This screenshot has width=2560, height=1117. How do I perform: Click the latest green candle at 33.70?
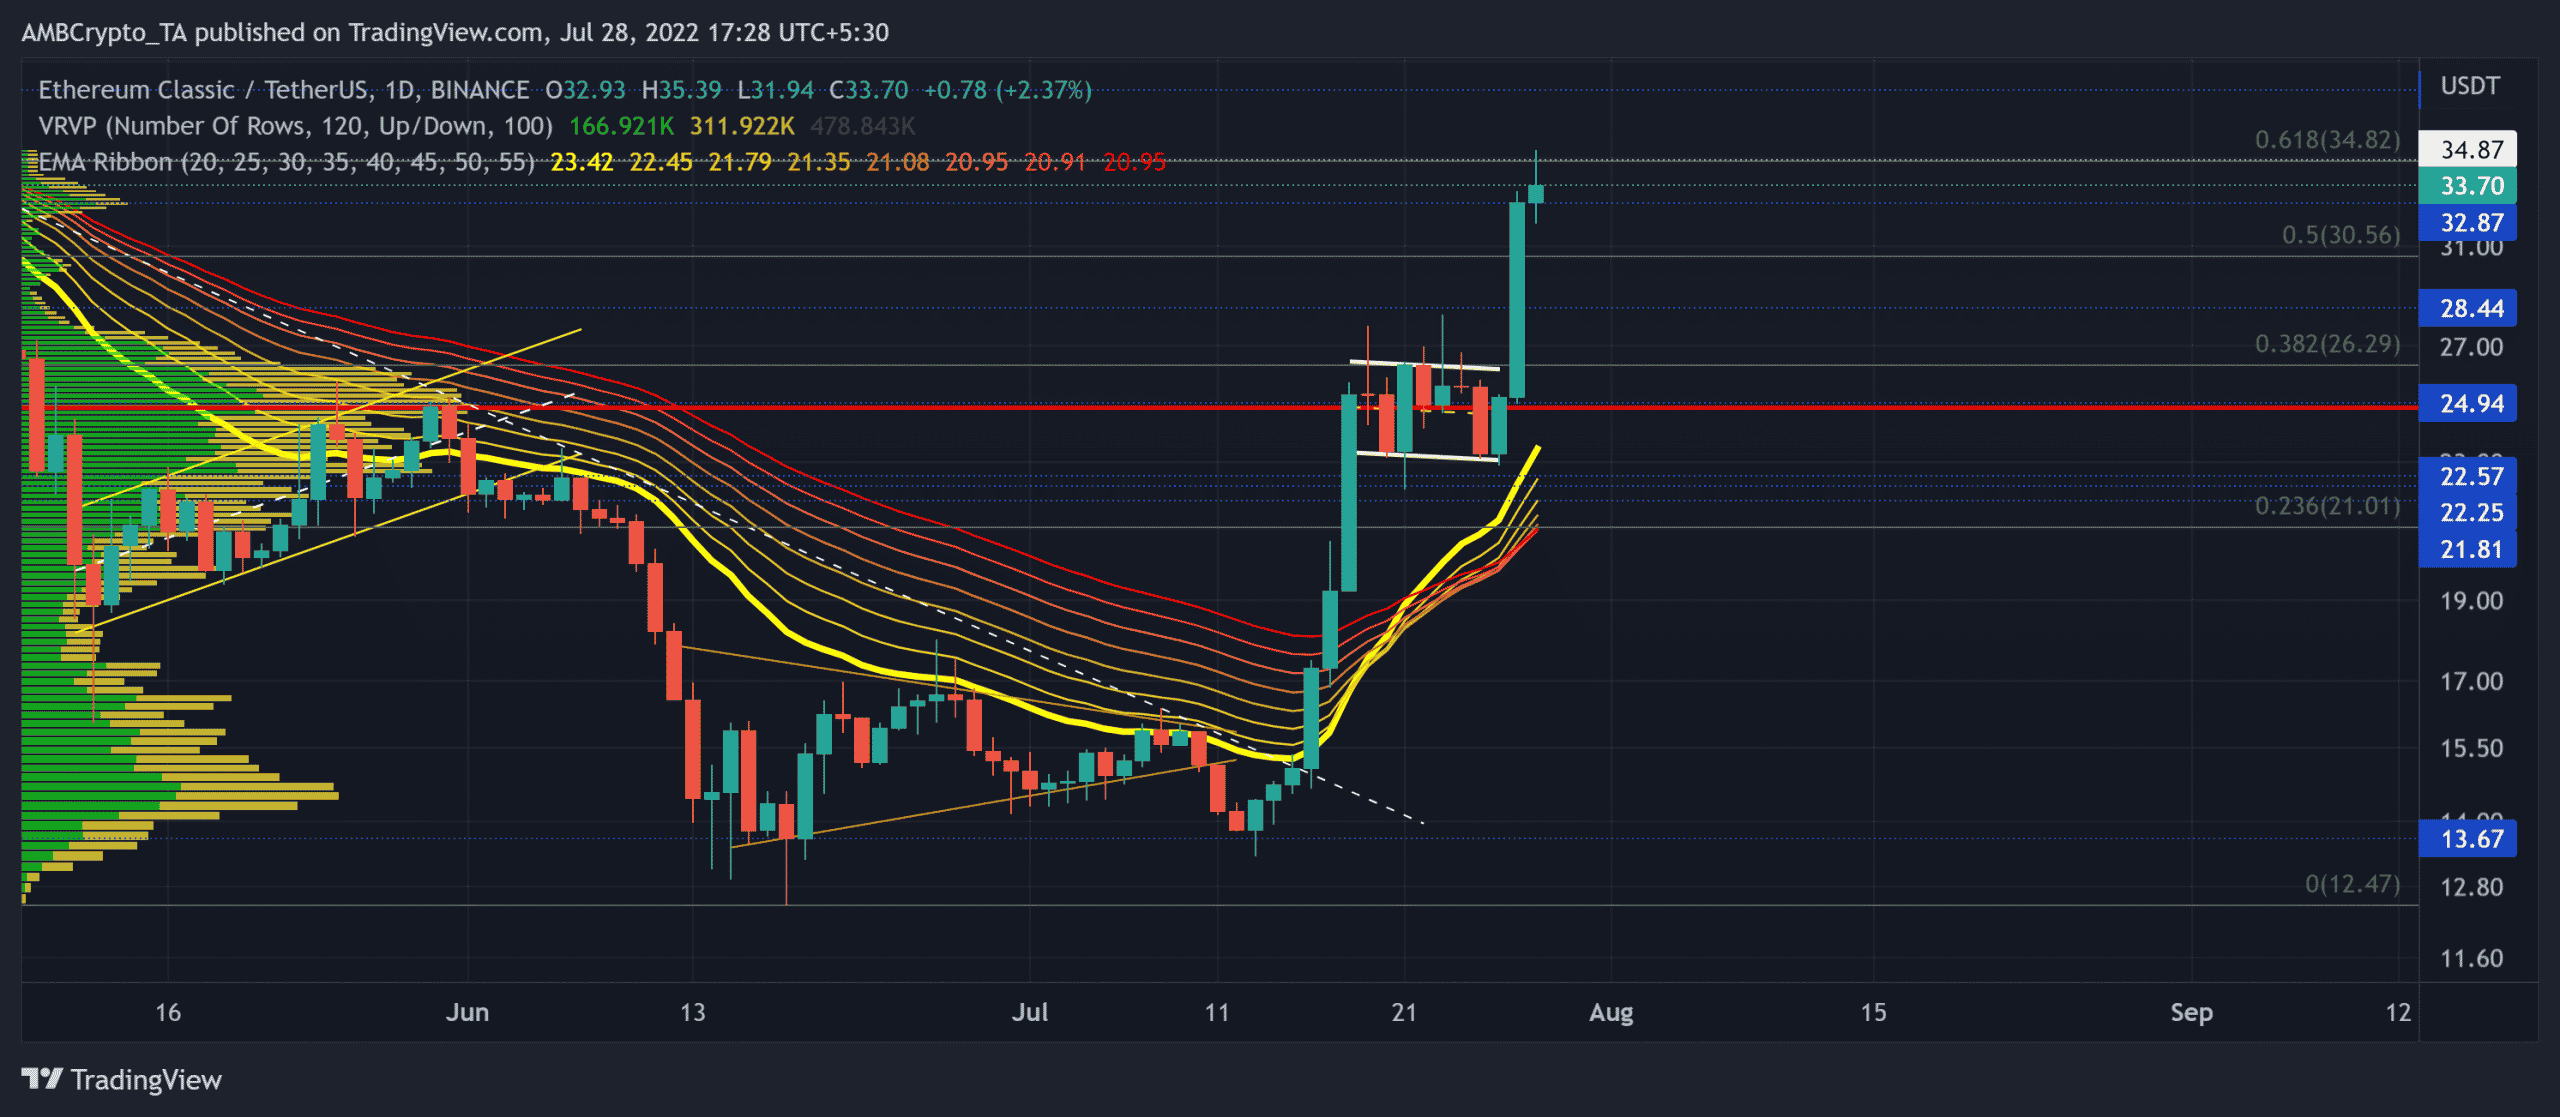(x=1536, y=193)
